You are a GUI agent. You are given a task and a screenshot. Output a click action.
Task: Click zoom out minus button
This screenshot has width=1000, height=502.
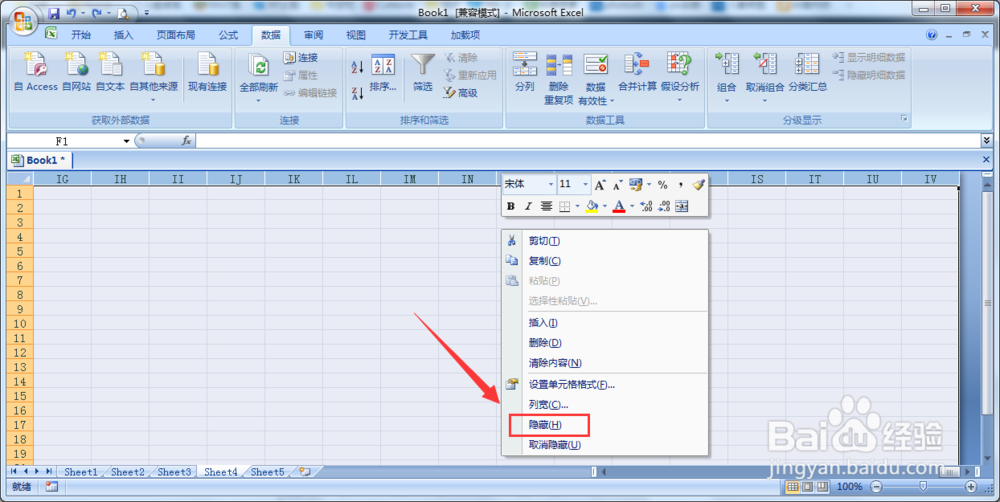876,487
